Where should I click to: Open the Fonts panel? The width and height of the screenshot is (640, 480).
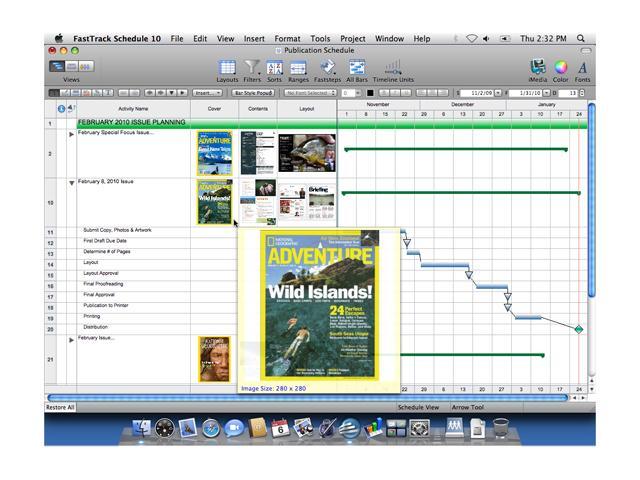coord(583,68)
